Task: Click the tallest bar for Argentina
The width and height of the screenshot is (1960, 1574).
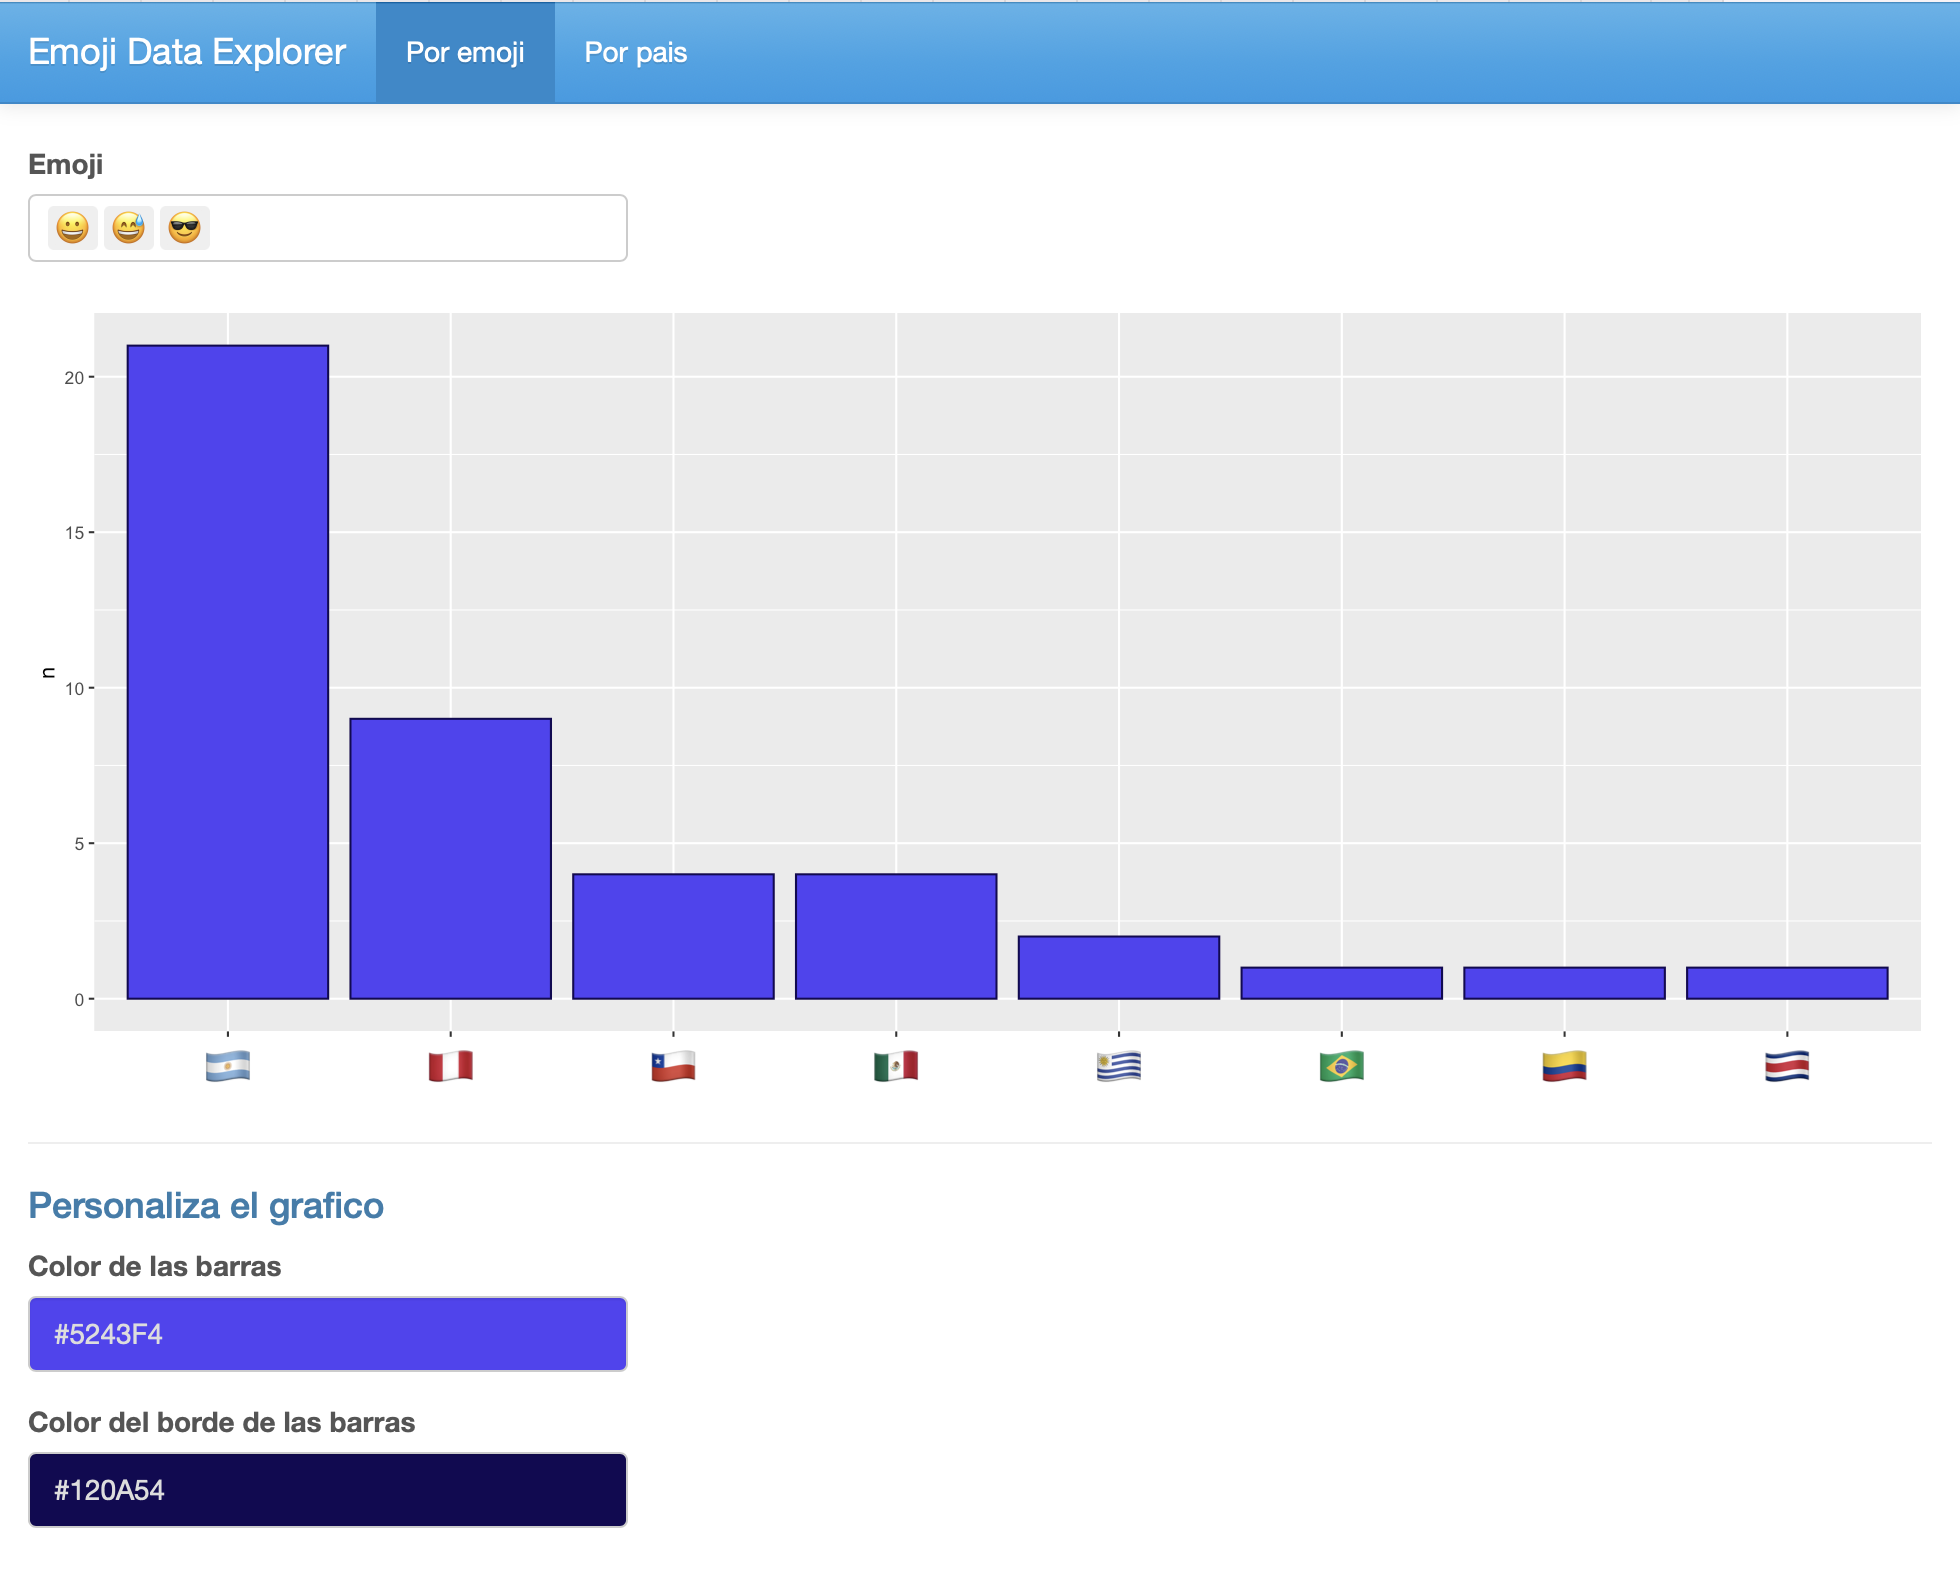Action: 228,672
